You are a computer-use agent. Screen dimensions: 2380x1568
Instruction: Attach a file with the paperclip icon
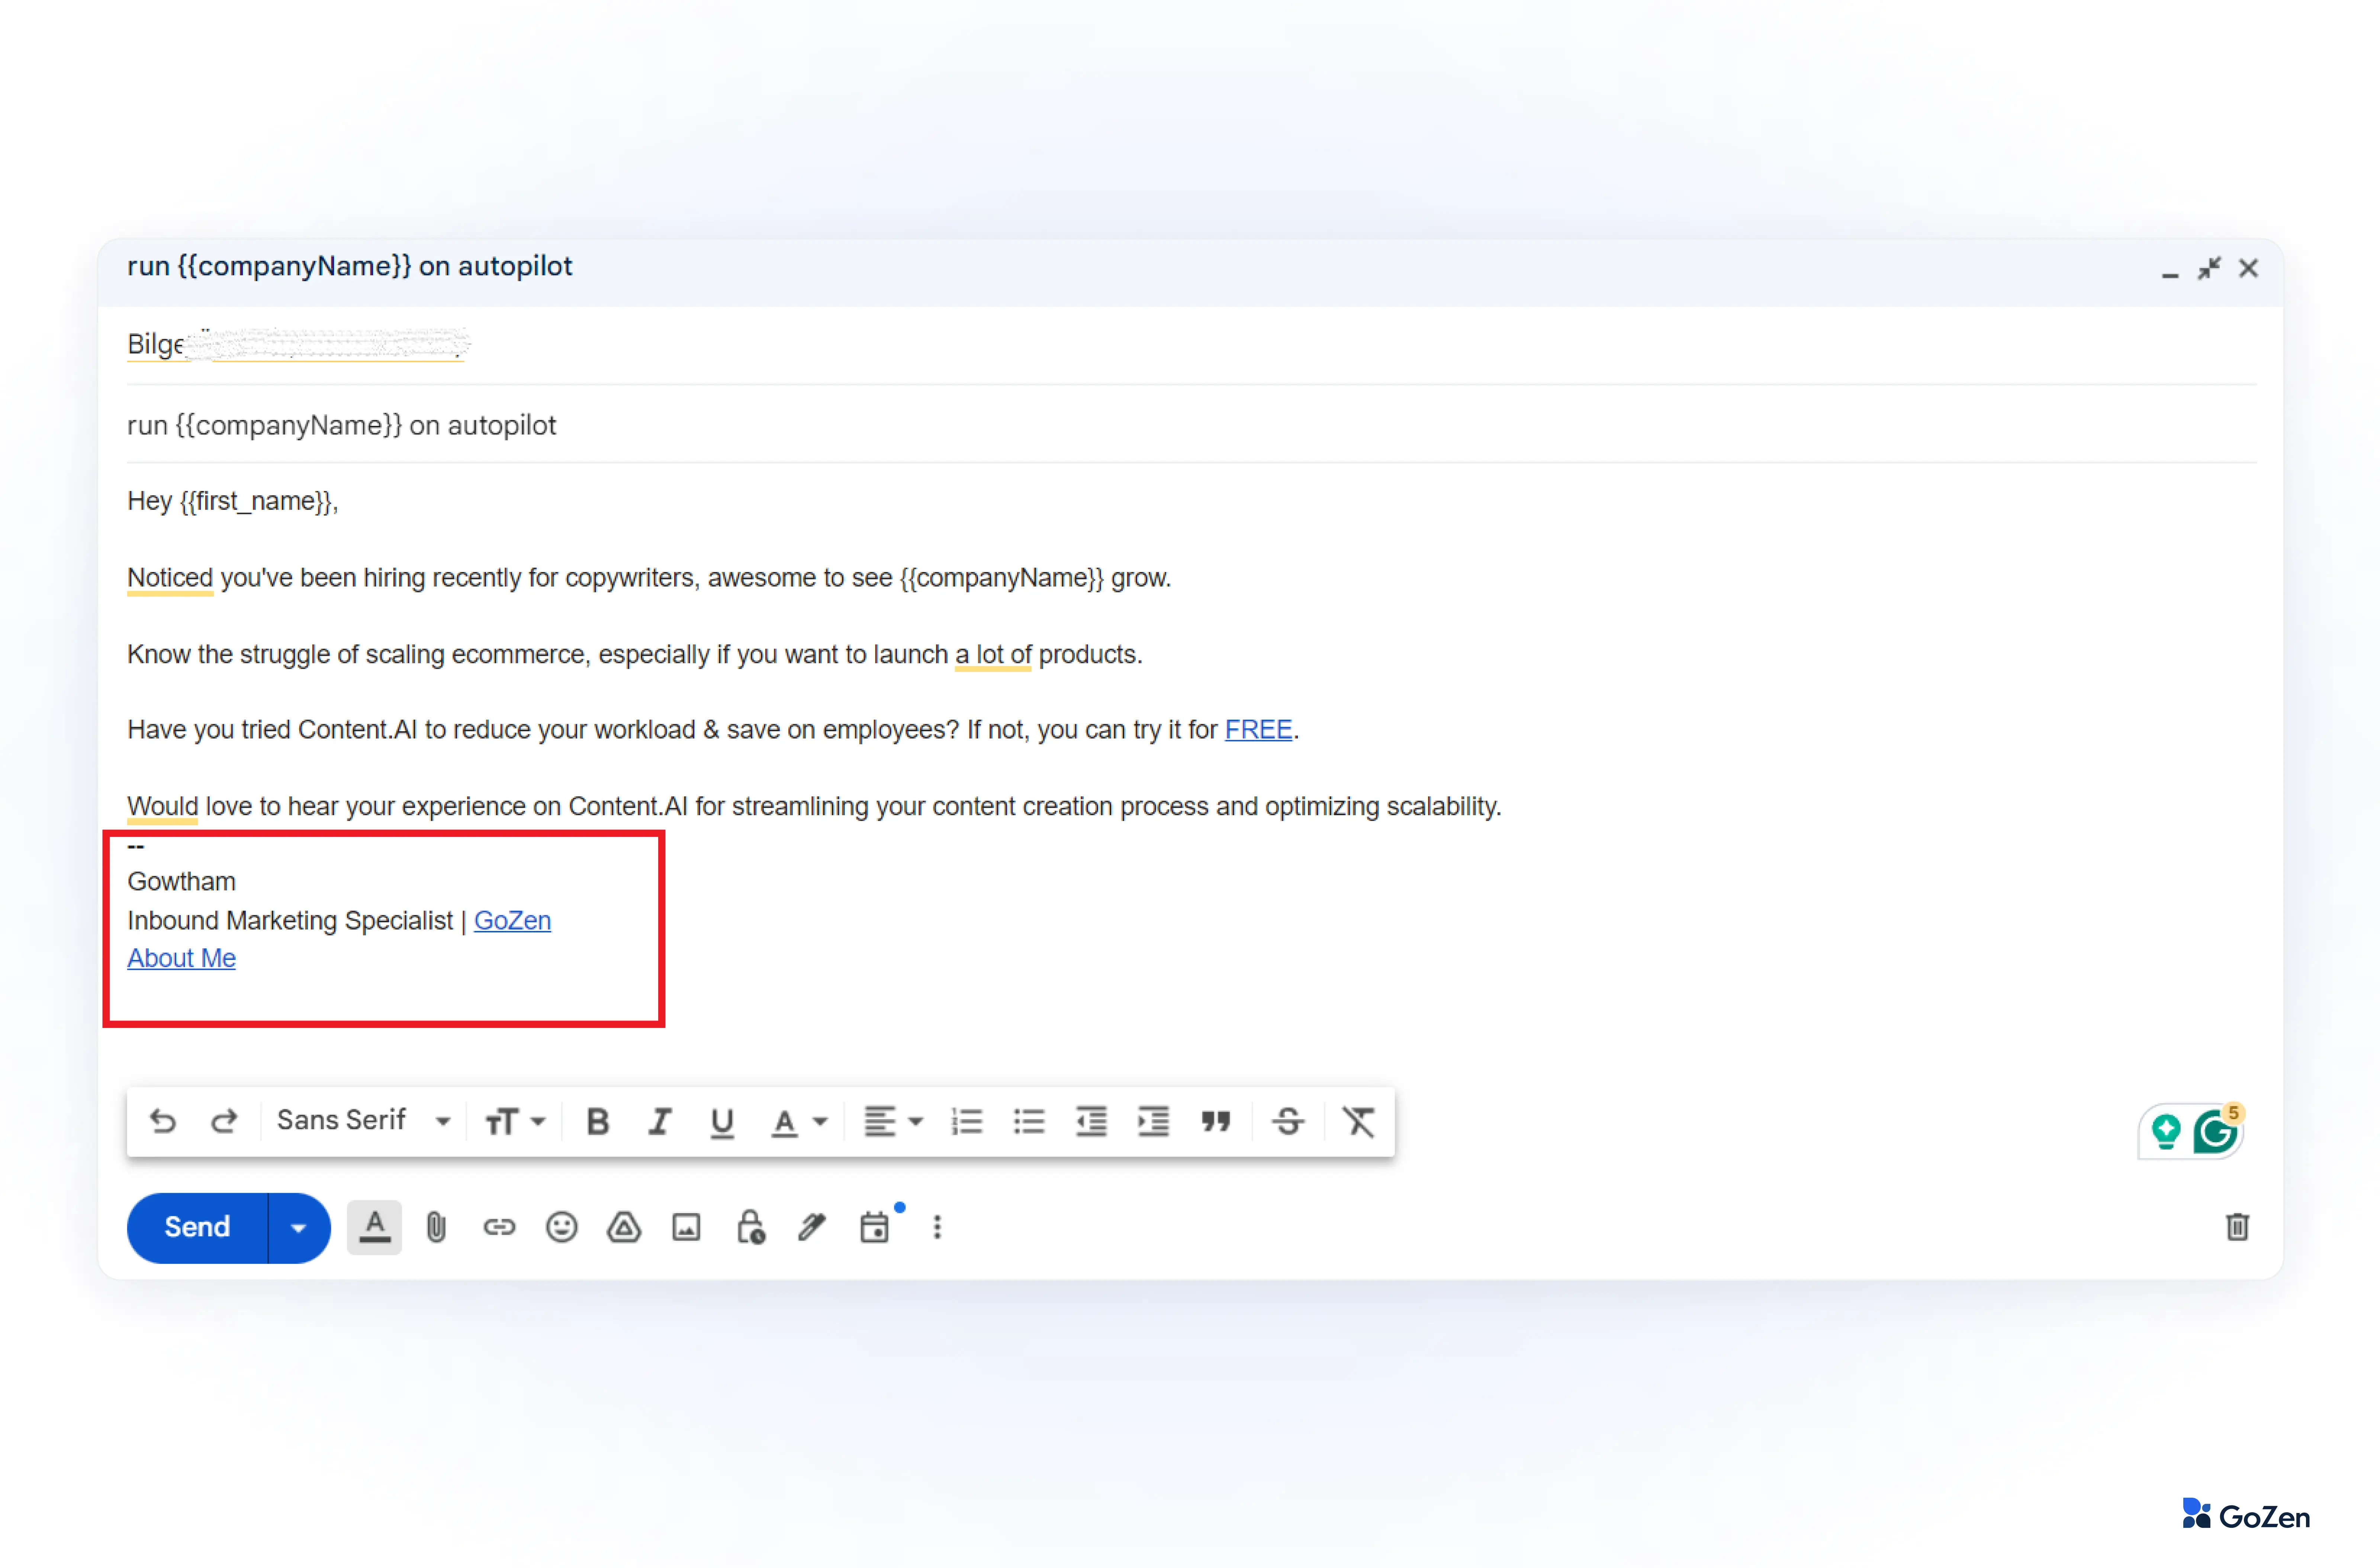[436, 1227]
